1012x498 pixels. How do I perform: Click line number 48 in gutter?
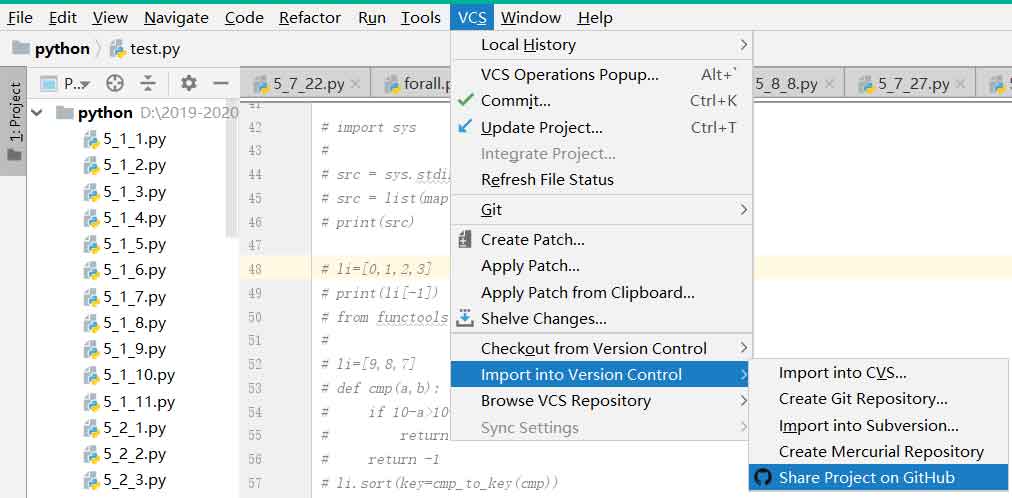click(255, 269)
